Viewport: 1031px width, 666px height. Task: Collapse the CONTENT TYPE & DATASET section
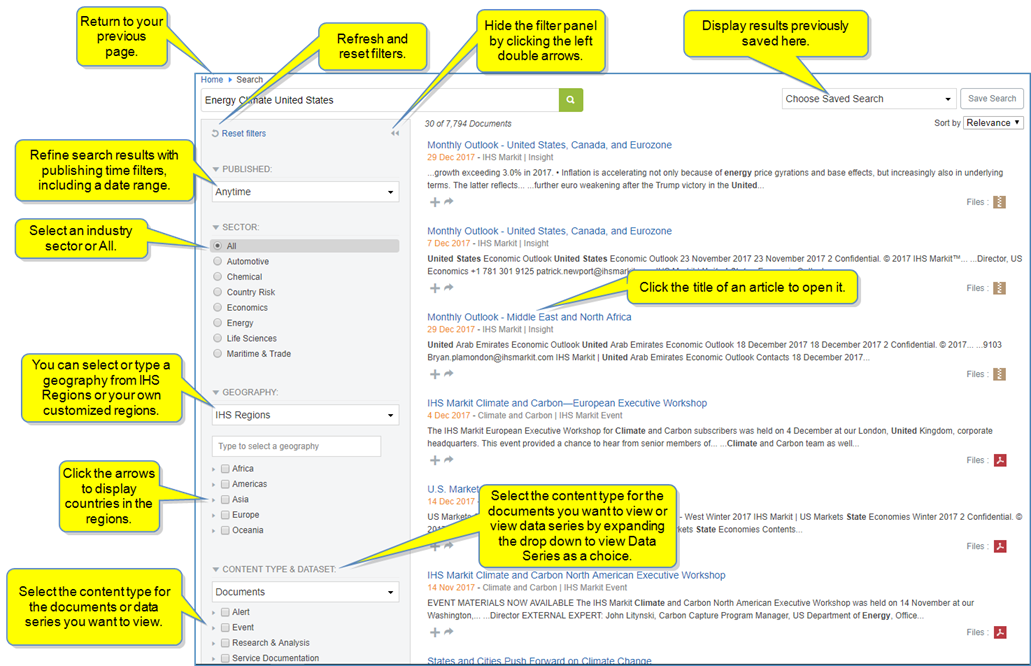click(x=216, y=569)
